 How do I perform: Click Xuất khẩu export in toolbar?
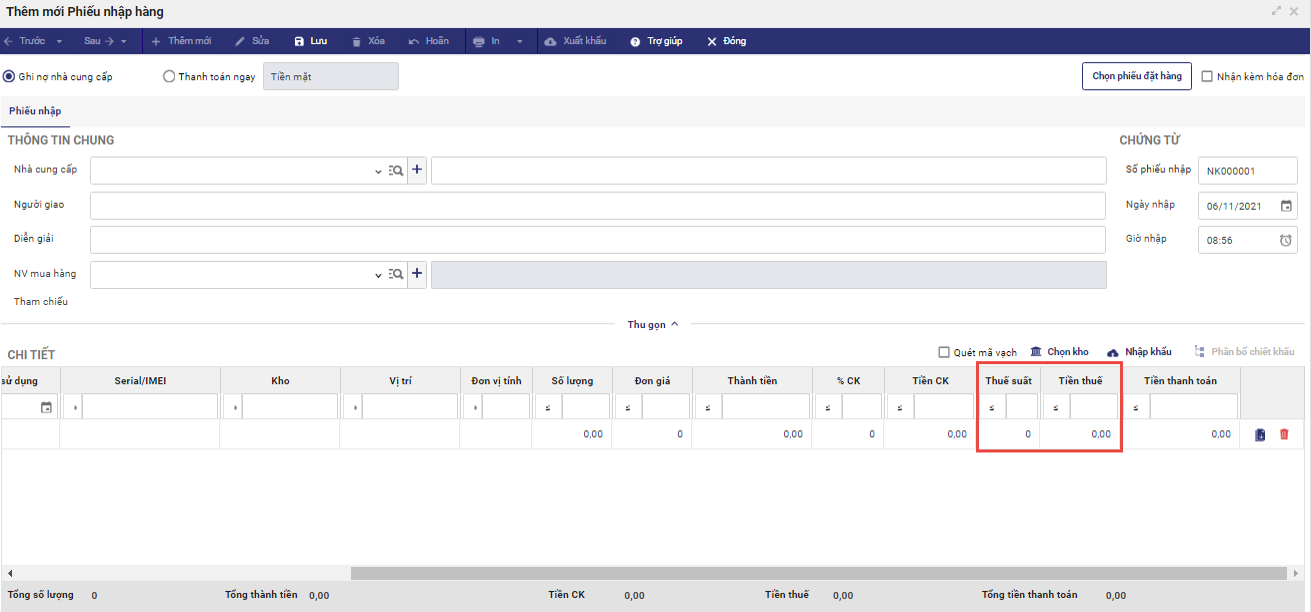pyautogui.click(x=575, y=41)
